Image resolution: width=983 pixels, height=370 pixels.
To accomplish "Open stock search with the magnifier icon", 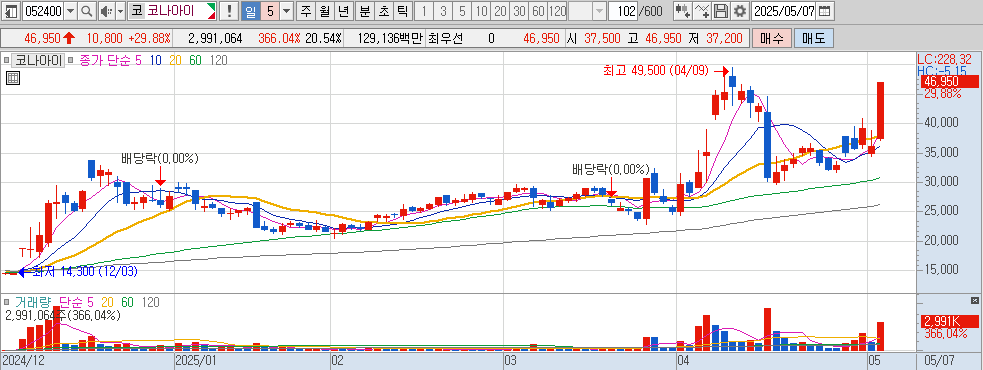I will pos(87,11).
